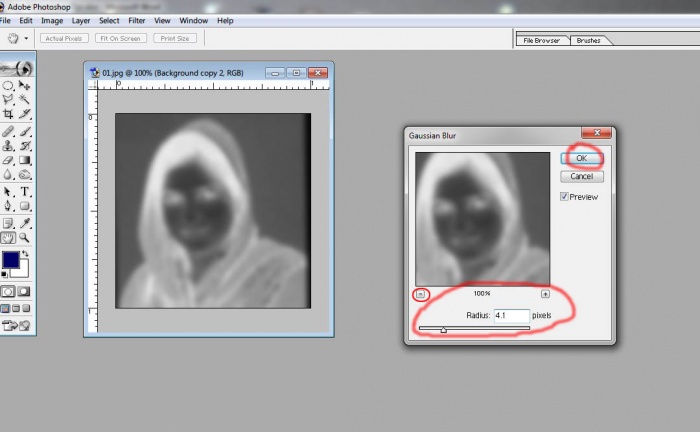Viewport: 700px width, 432px height.
Task: Click the Radius slider handle
Action: 443,329
